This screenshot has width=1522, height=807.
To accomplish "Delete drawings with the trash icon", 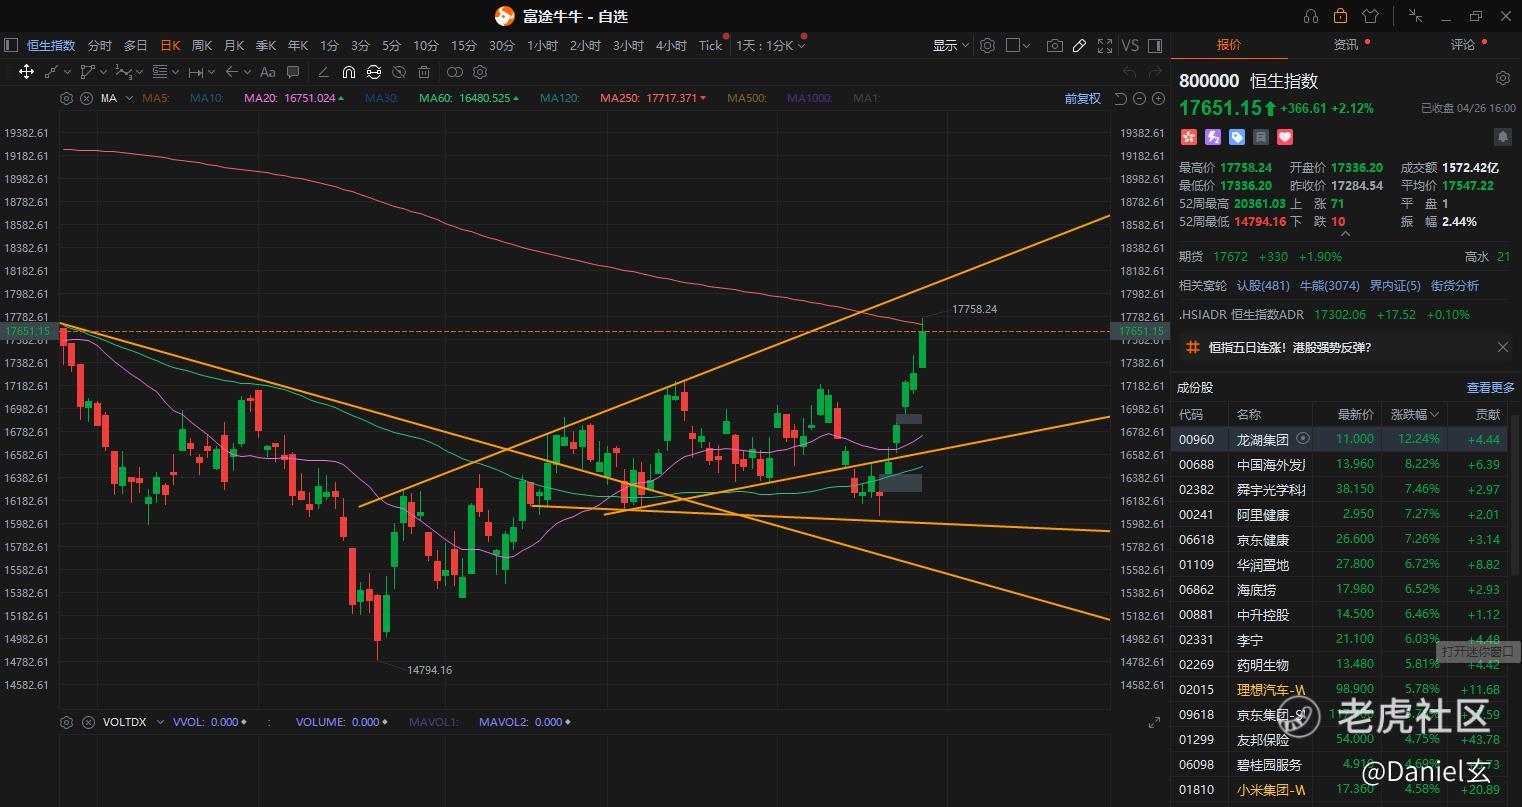I will [x=424, y=72].
